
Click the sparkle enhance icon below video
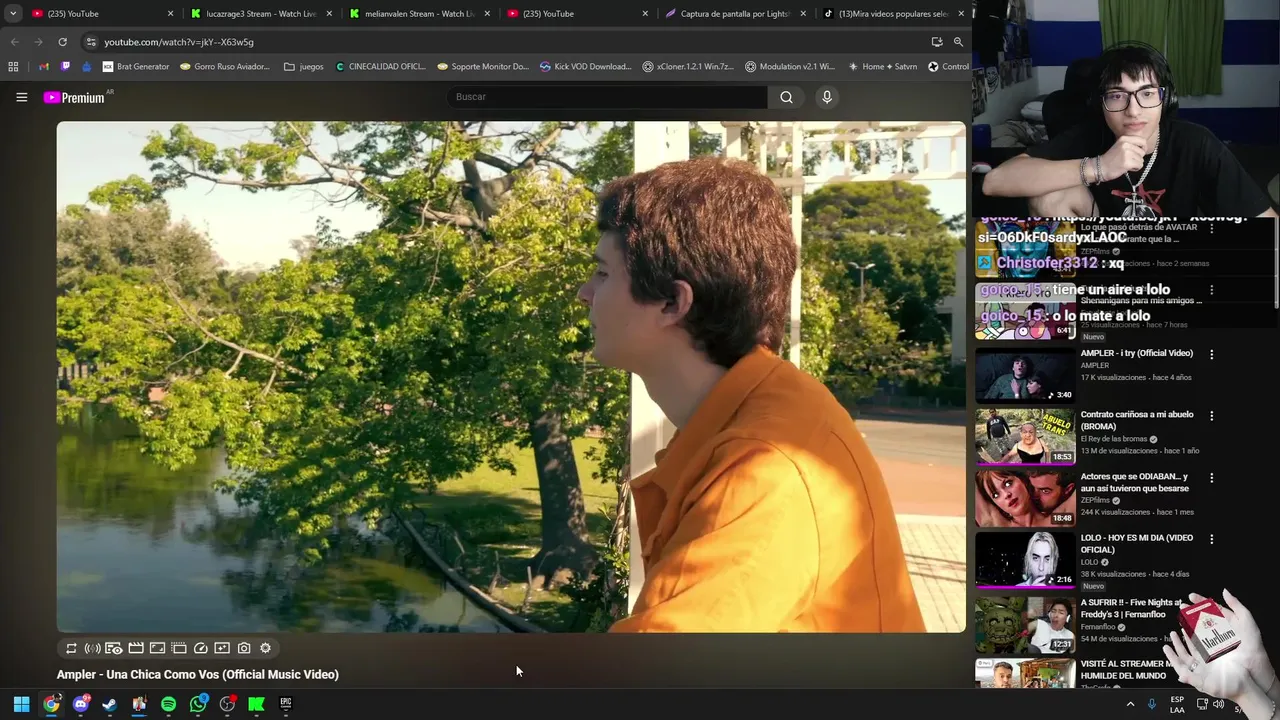(222, 648)
